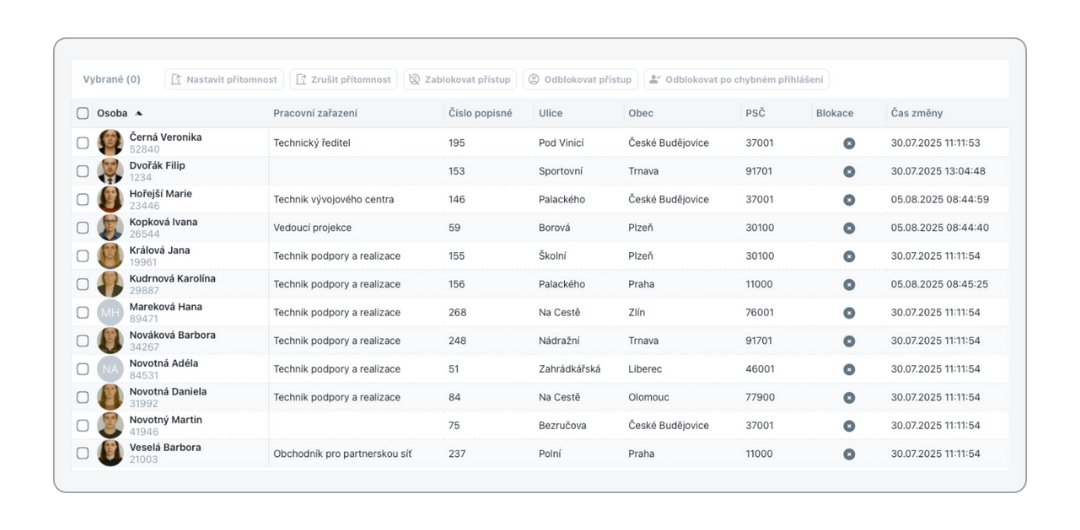1080x530 pixels.
Task: Click Odblokovat po chybném přihlášení button
Action: 736,80
